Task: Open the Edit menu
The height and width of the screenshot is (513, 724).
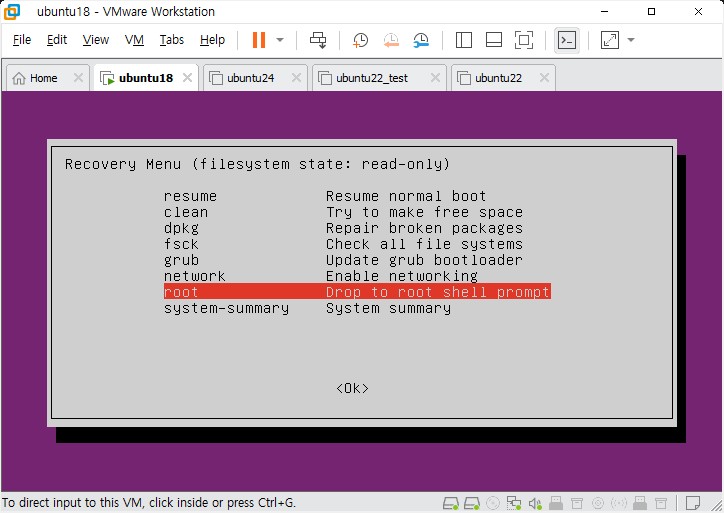Action: point(57,40)
